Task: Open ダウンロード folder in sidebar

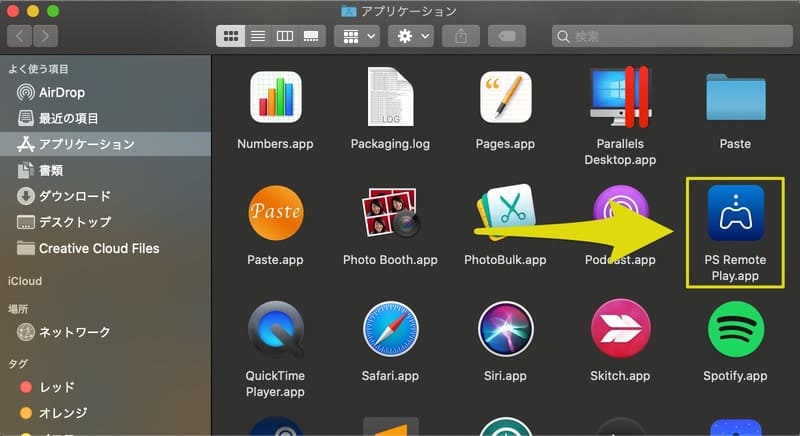Action: (74, 196)
